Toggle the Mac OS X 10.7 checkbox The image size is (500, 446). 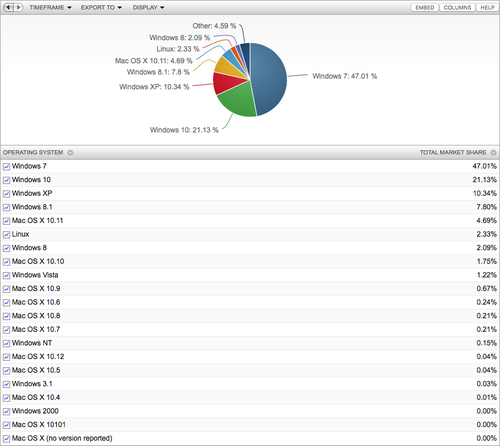click(6, 330)
